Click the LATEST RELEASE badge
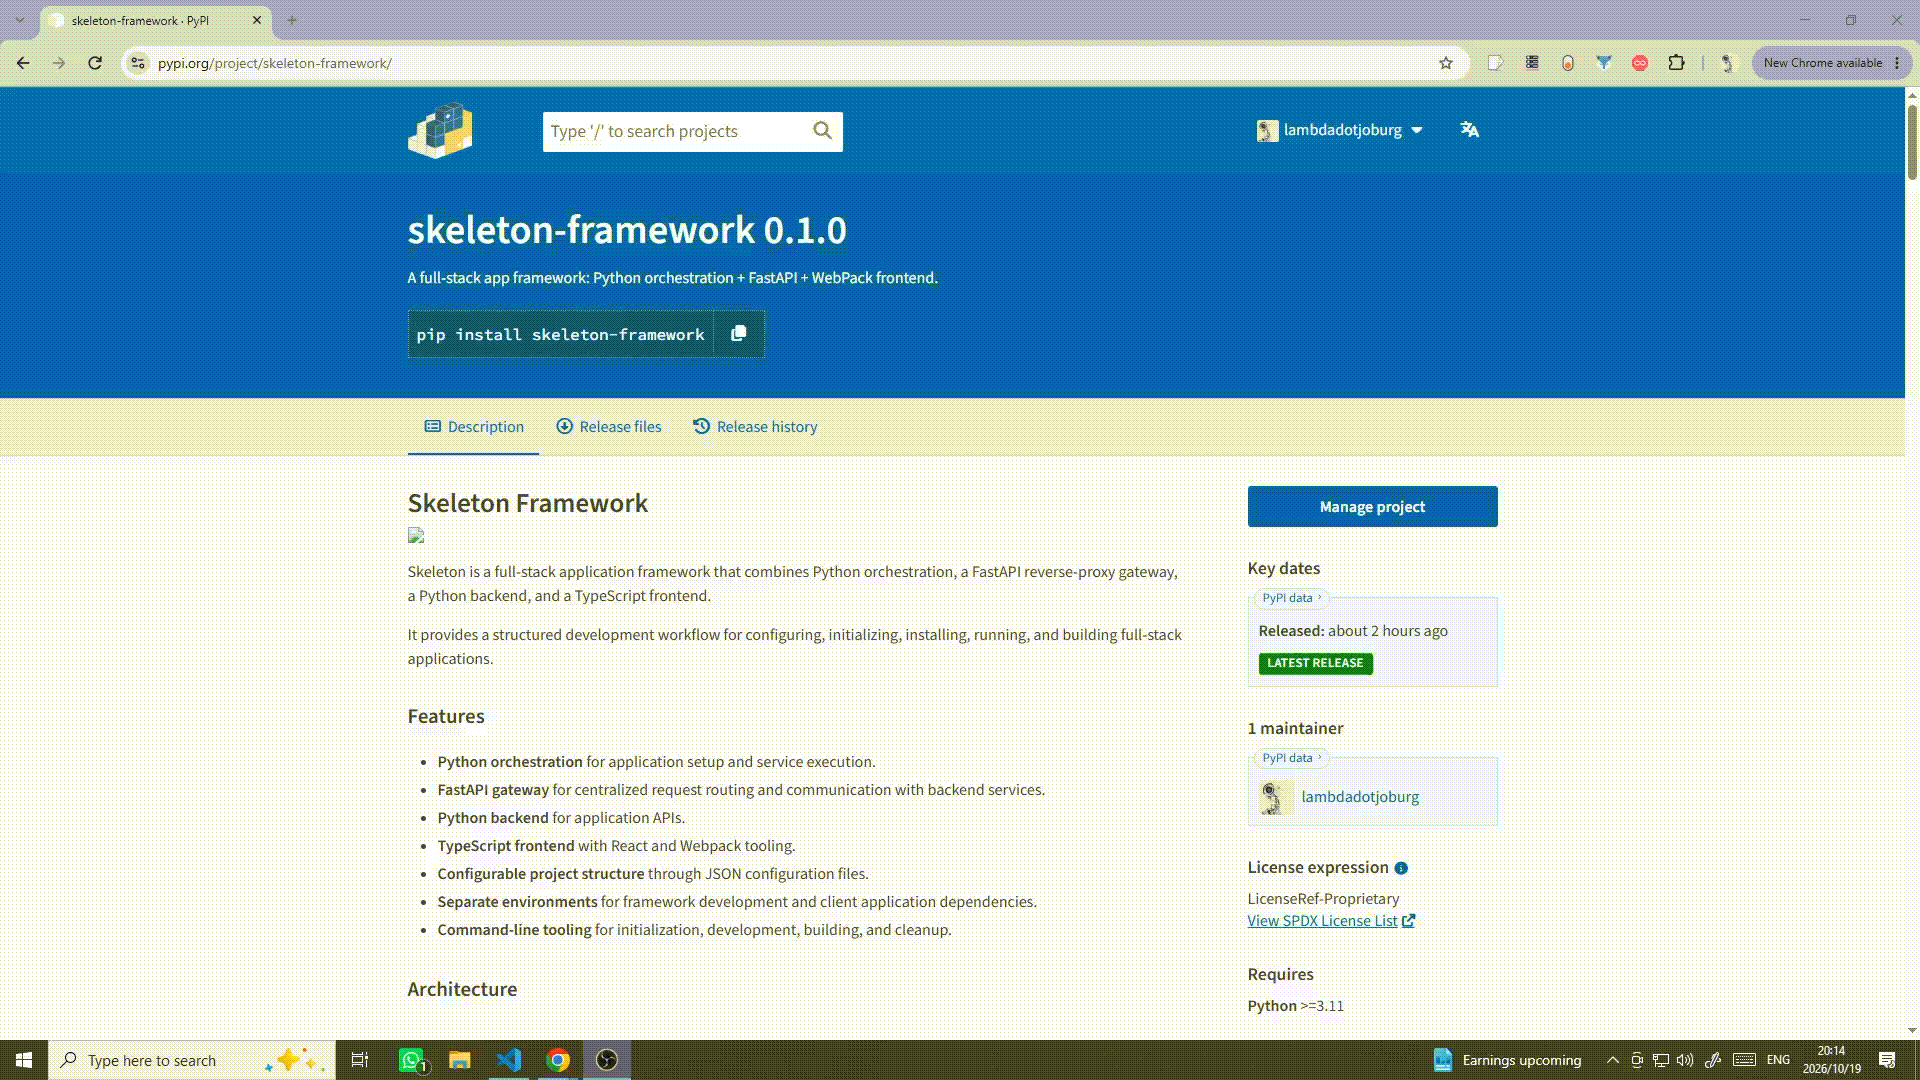Image resolution: width=1920 pixels, height=1080 pixels. (1315, 663)
